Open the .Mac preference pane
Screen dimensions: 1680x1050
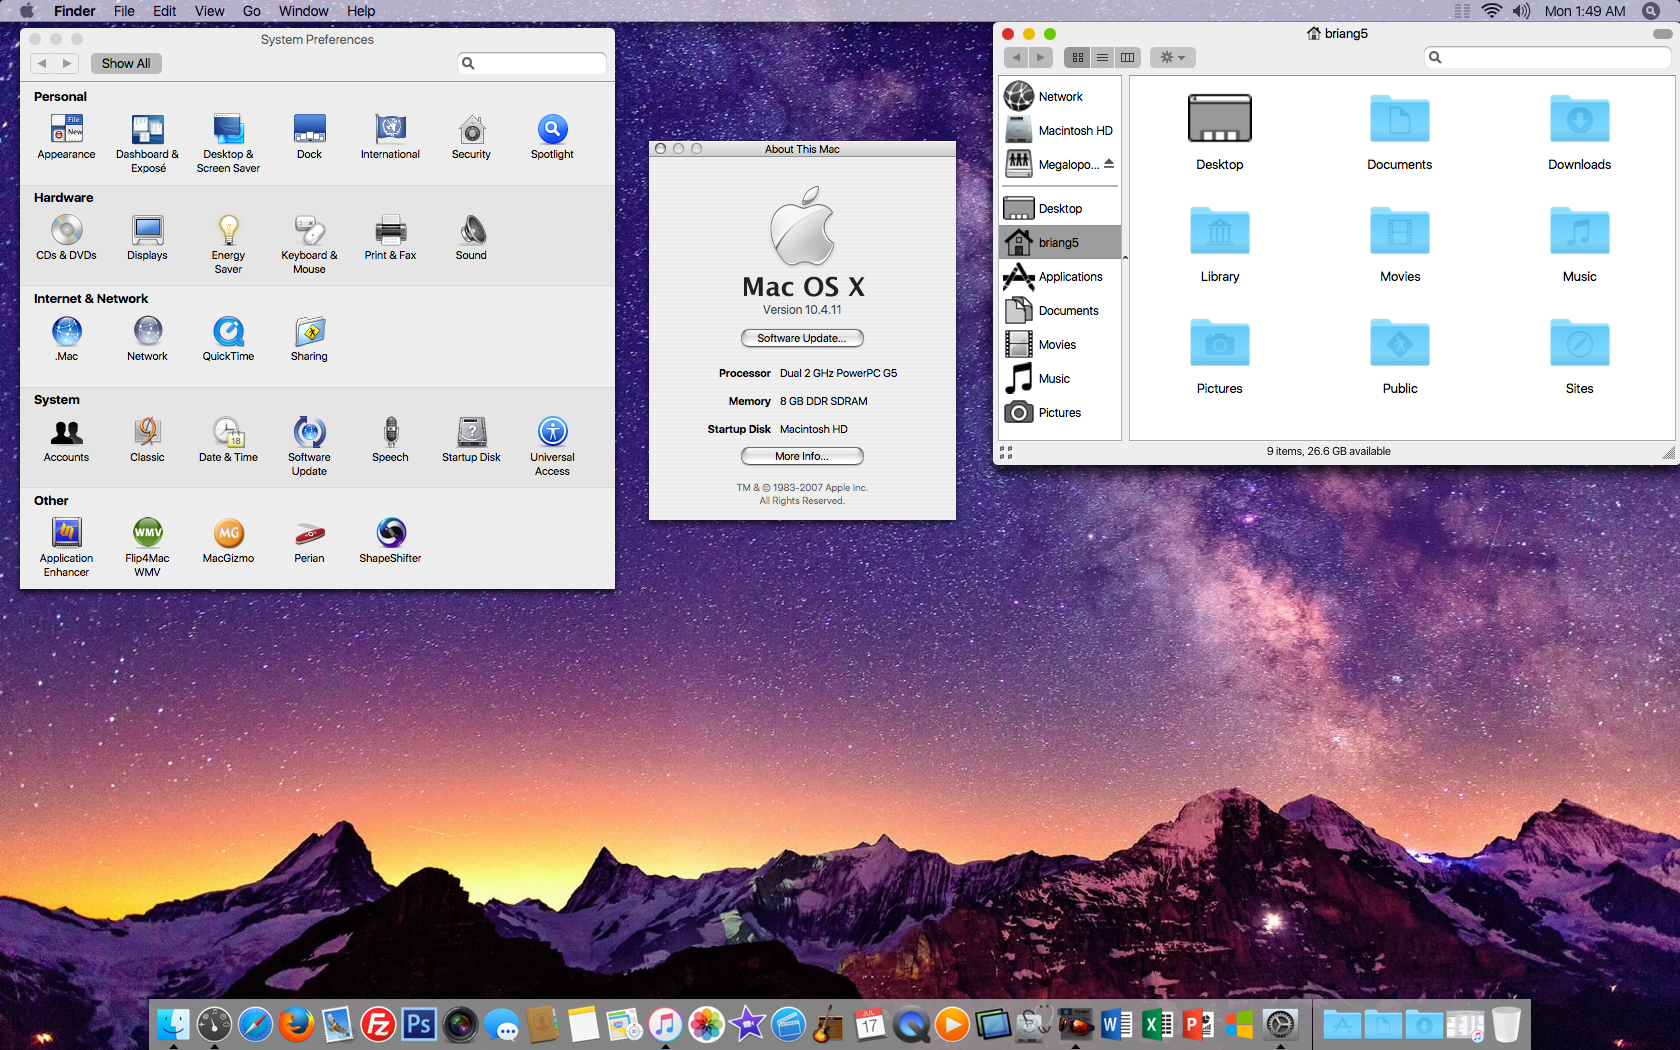tap(66, 339)
